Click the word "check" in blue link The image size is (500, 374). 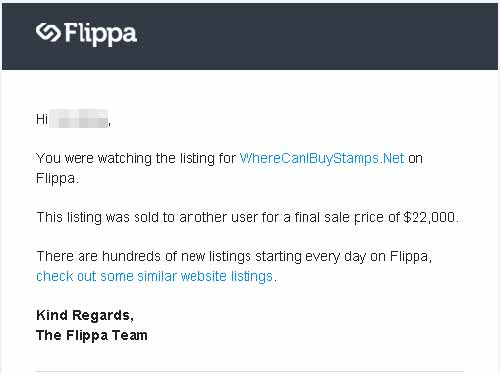(54, 276)
